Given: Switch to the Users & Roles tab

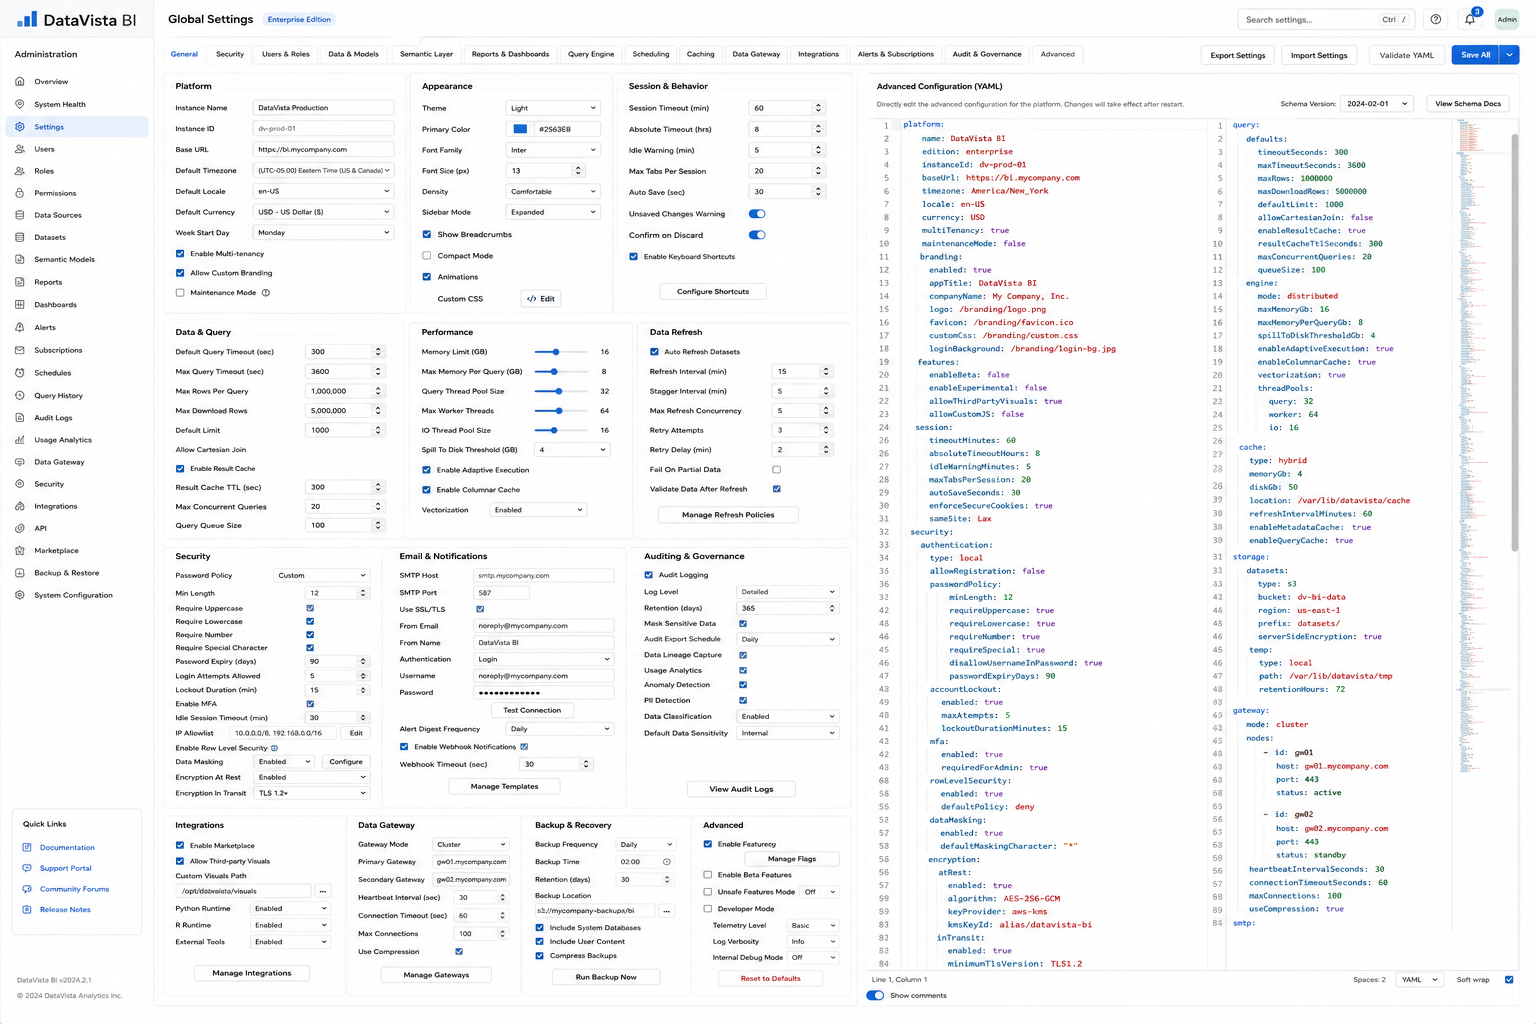Looking at the screenshot, I should (x=286, y=54).
